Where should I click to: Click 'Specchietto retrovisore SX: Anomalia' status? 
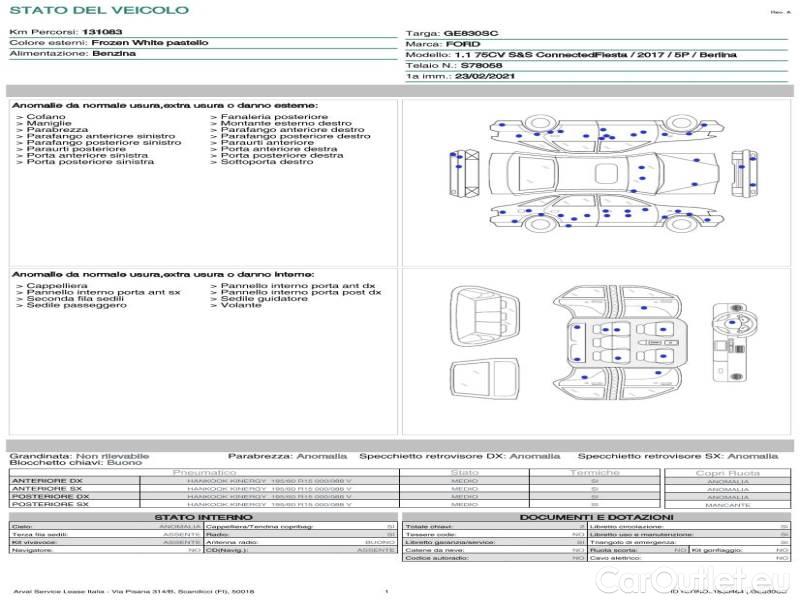click(678, 456)
